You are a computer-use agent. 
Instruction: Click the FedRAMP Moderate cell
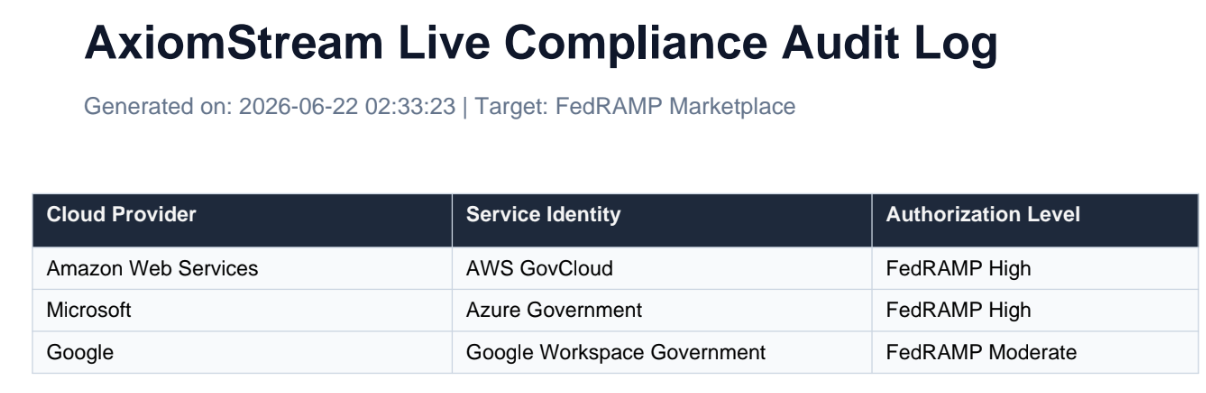tap(1035, 352)
